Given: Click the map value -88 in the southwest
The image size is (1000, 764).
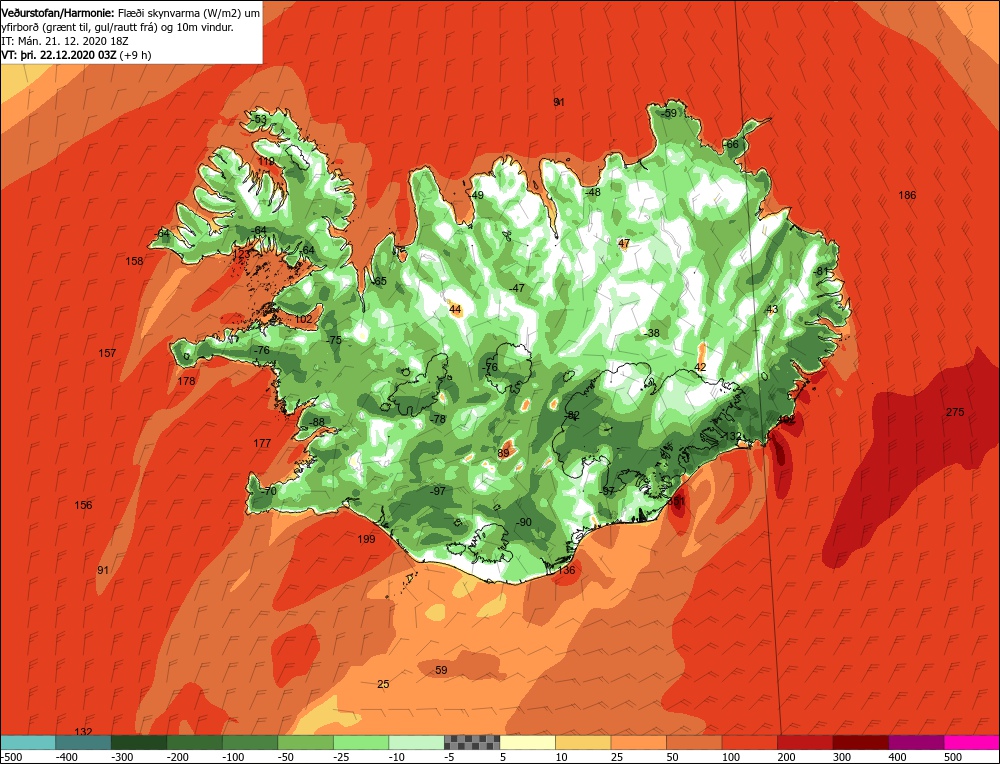Looking at the screenshot, I should tap(316, 422).
